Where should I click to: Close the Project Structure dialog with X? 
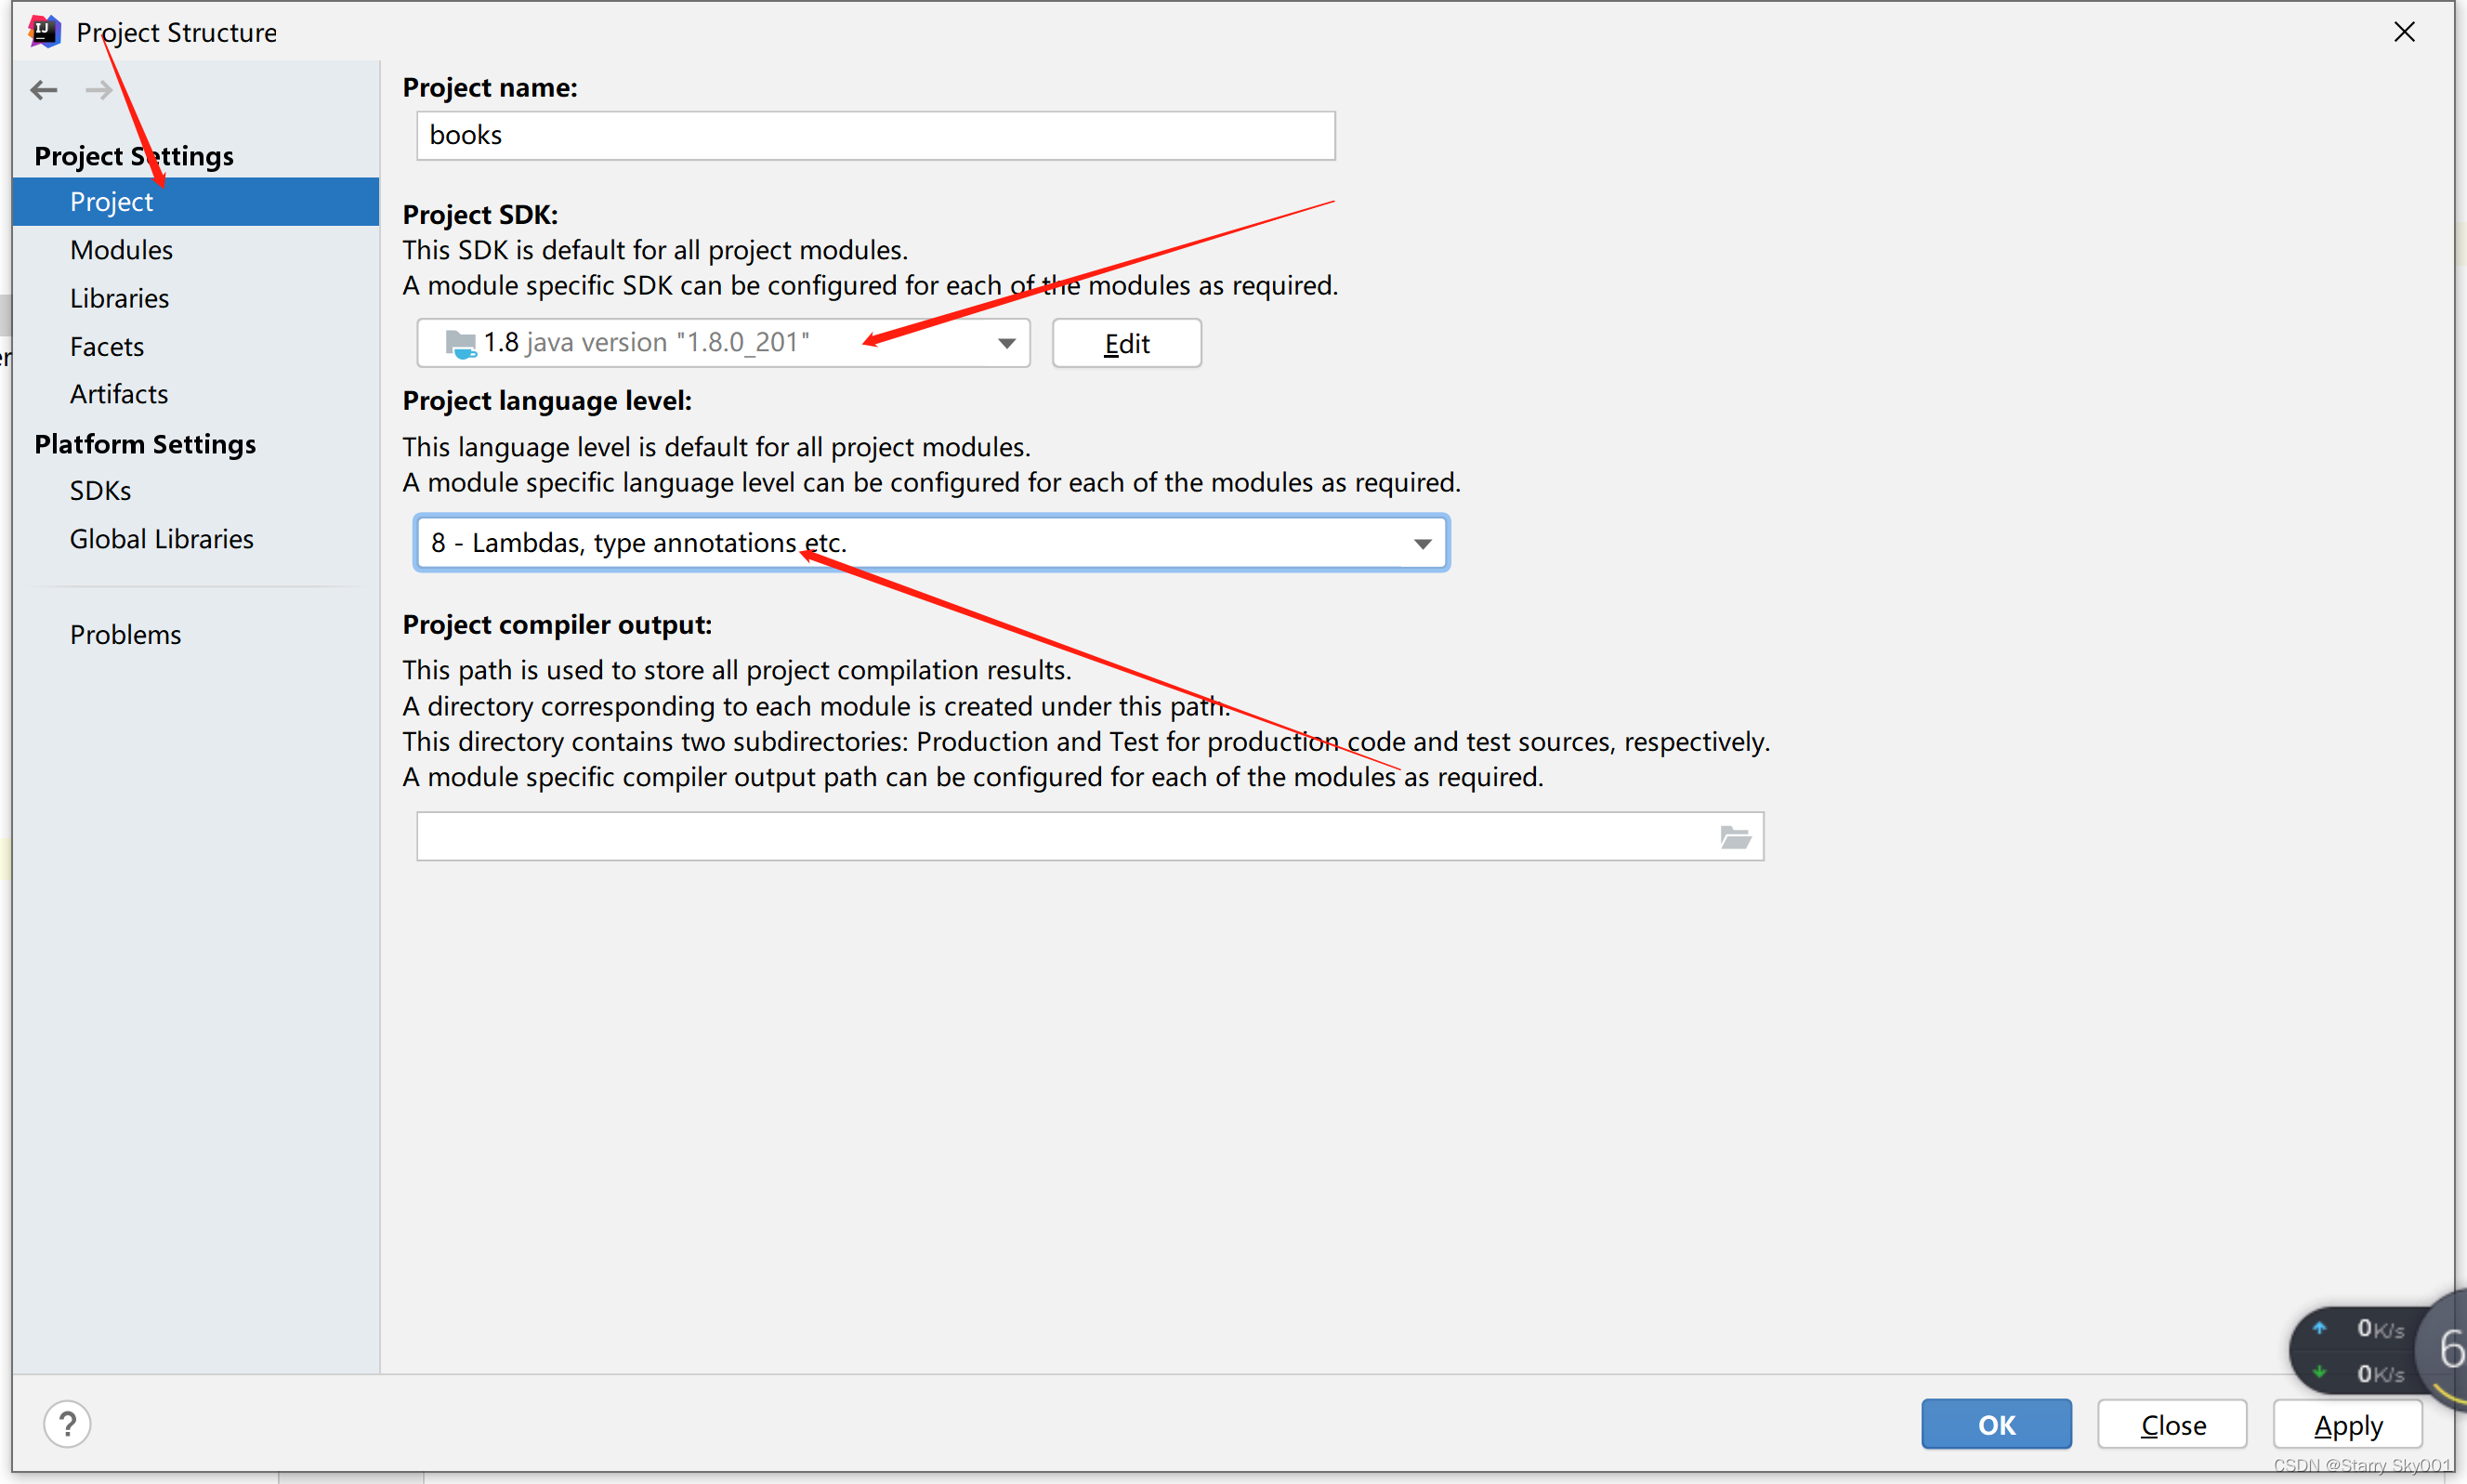click(2404, 32)
